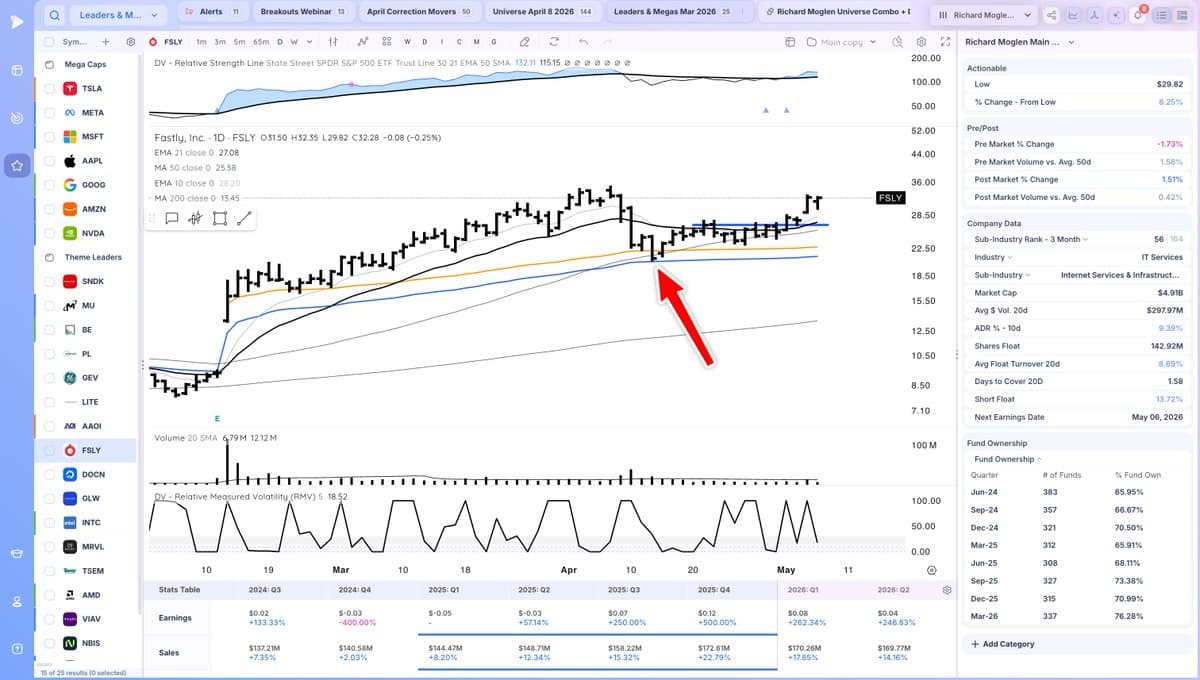1200x680 pixels.
Task: Open the star favorites icon in left sidebar
Action: click(17, 165)
